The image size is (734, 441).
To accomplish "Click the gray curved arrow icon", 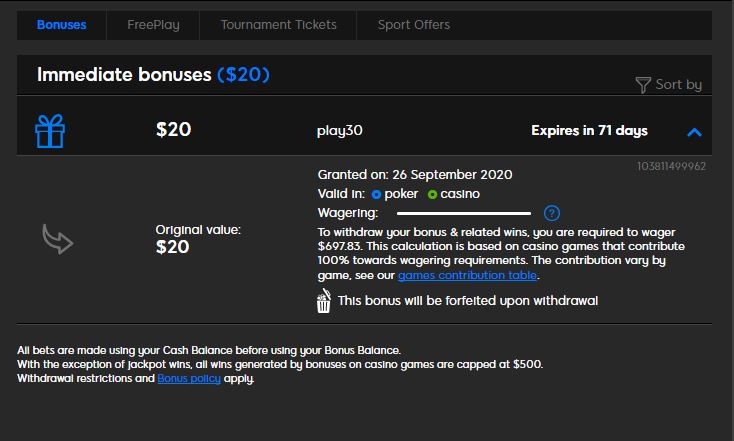I will click(x=58, y=239).
